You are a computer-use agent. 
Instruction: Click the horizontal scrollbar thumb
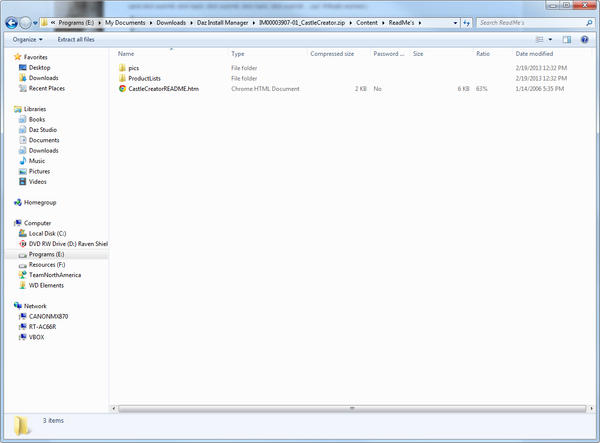point(352,409)
